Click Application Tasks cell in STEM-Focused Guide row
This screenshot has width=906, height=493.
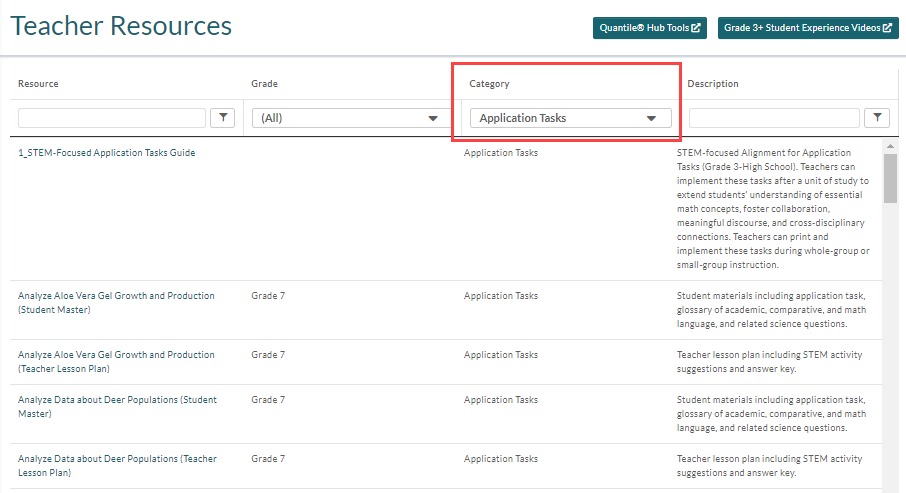[500, 153]
